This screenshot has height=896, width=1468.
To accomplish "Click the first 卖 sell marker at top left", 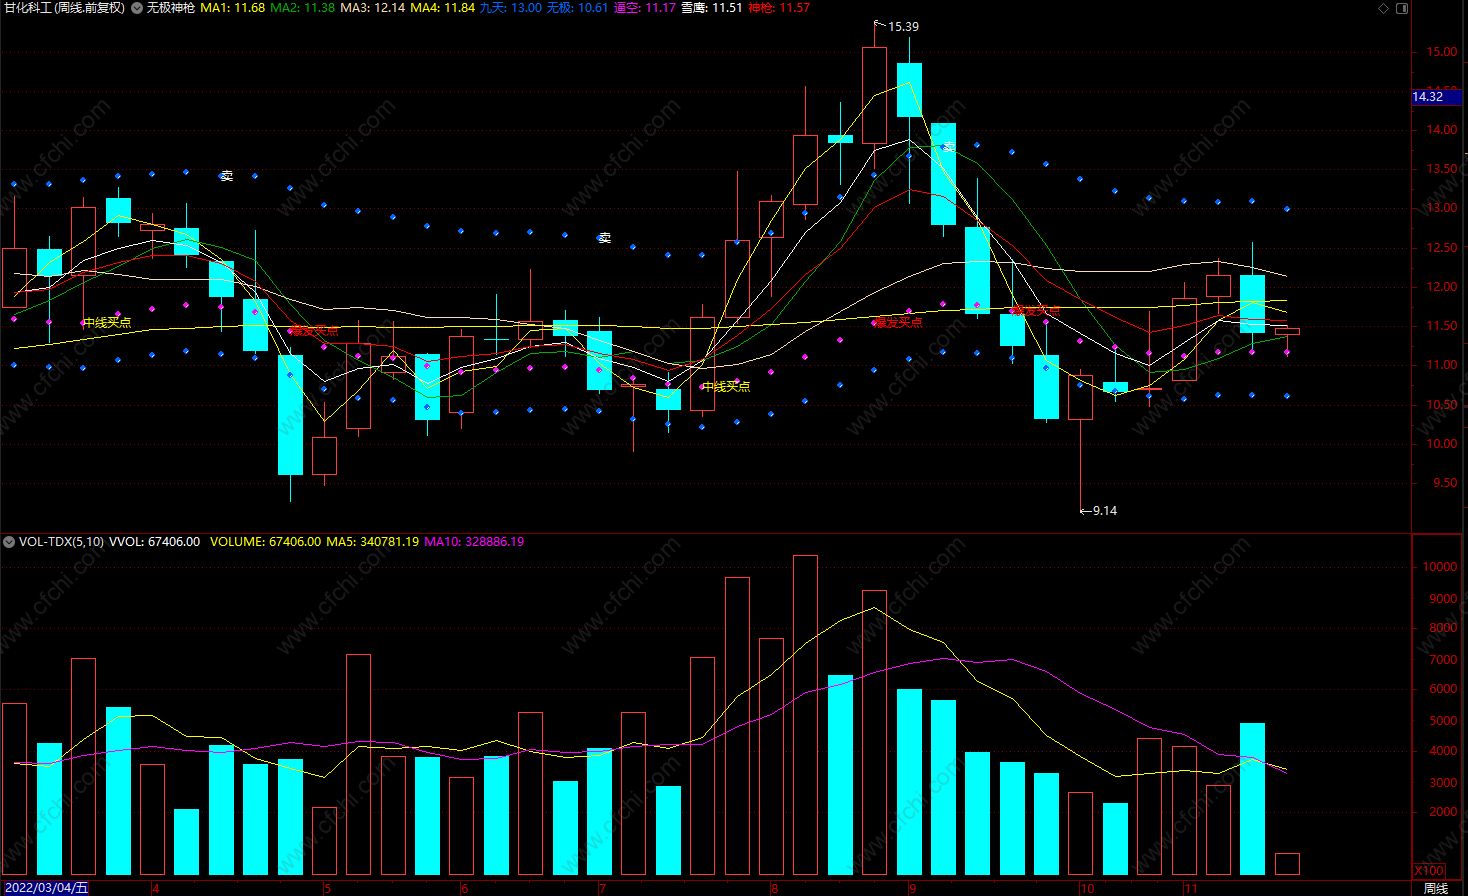I will 227,176.
